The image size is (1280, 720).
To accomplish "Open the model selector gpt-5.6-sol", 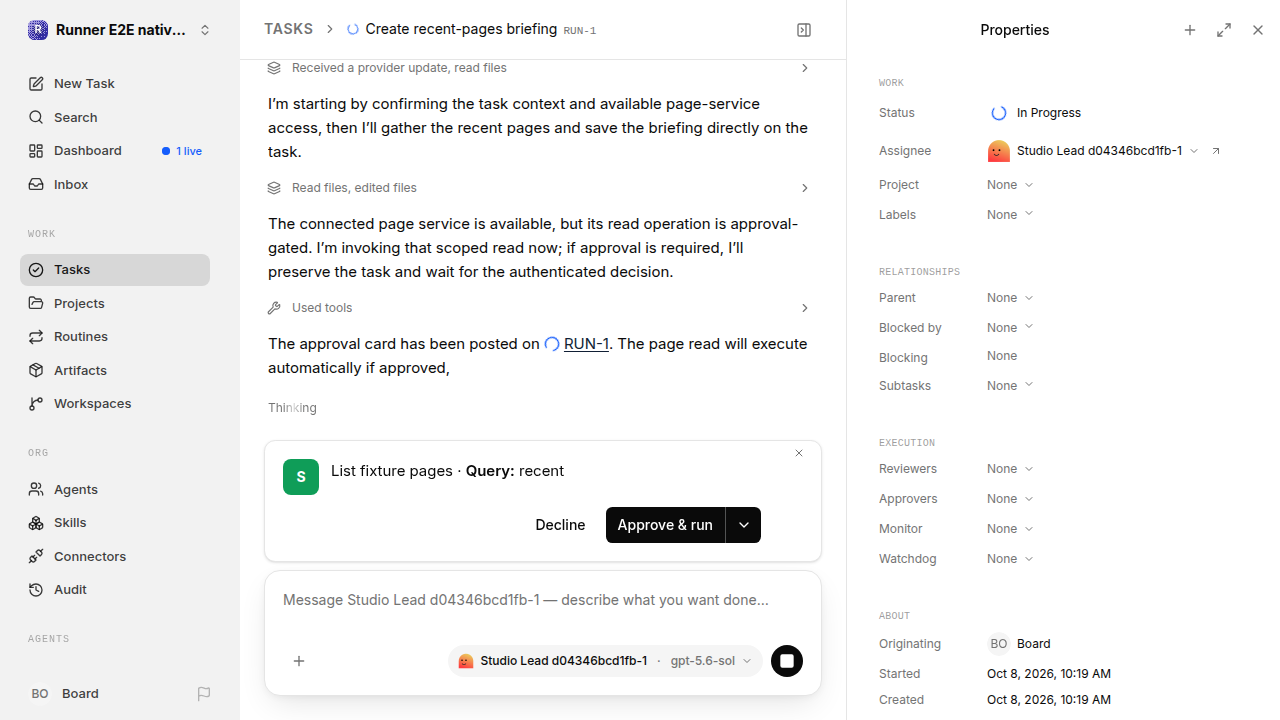I will [x=711, y=661].
